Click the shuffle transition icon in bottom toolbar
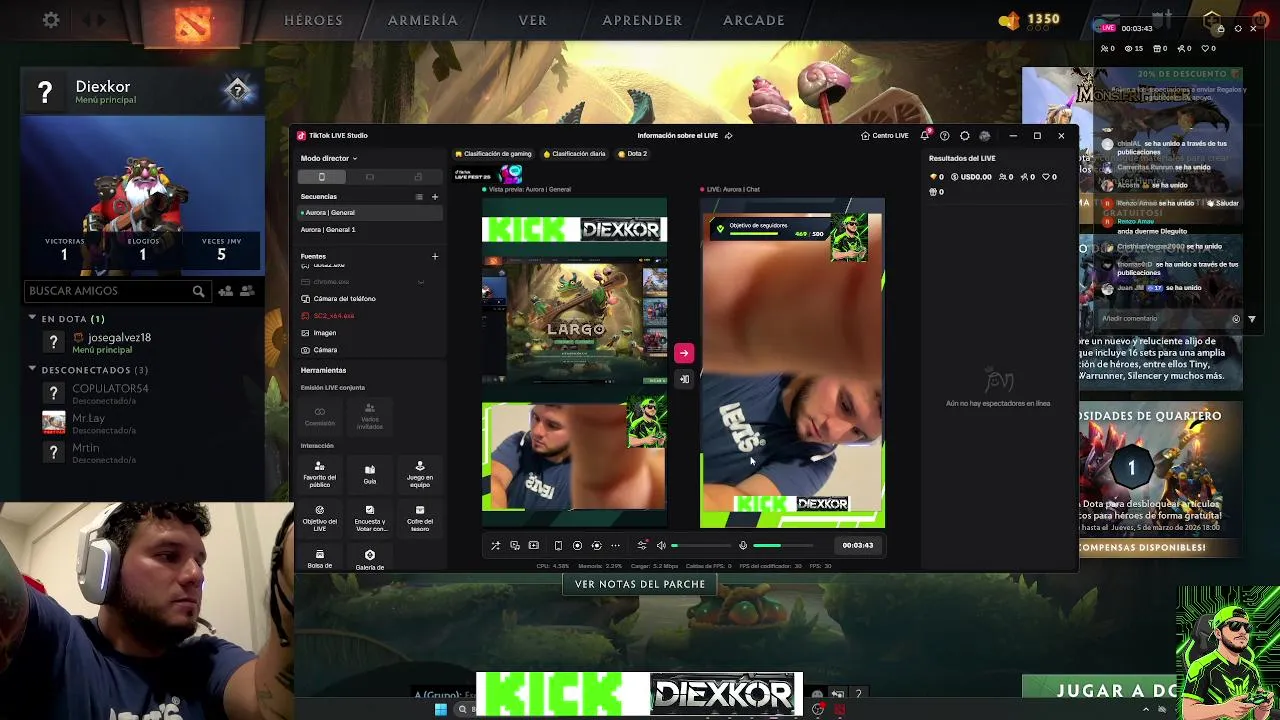Image resolution: width=1280 pixels, height=720 pixels. [x=495, y=545]
